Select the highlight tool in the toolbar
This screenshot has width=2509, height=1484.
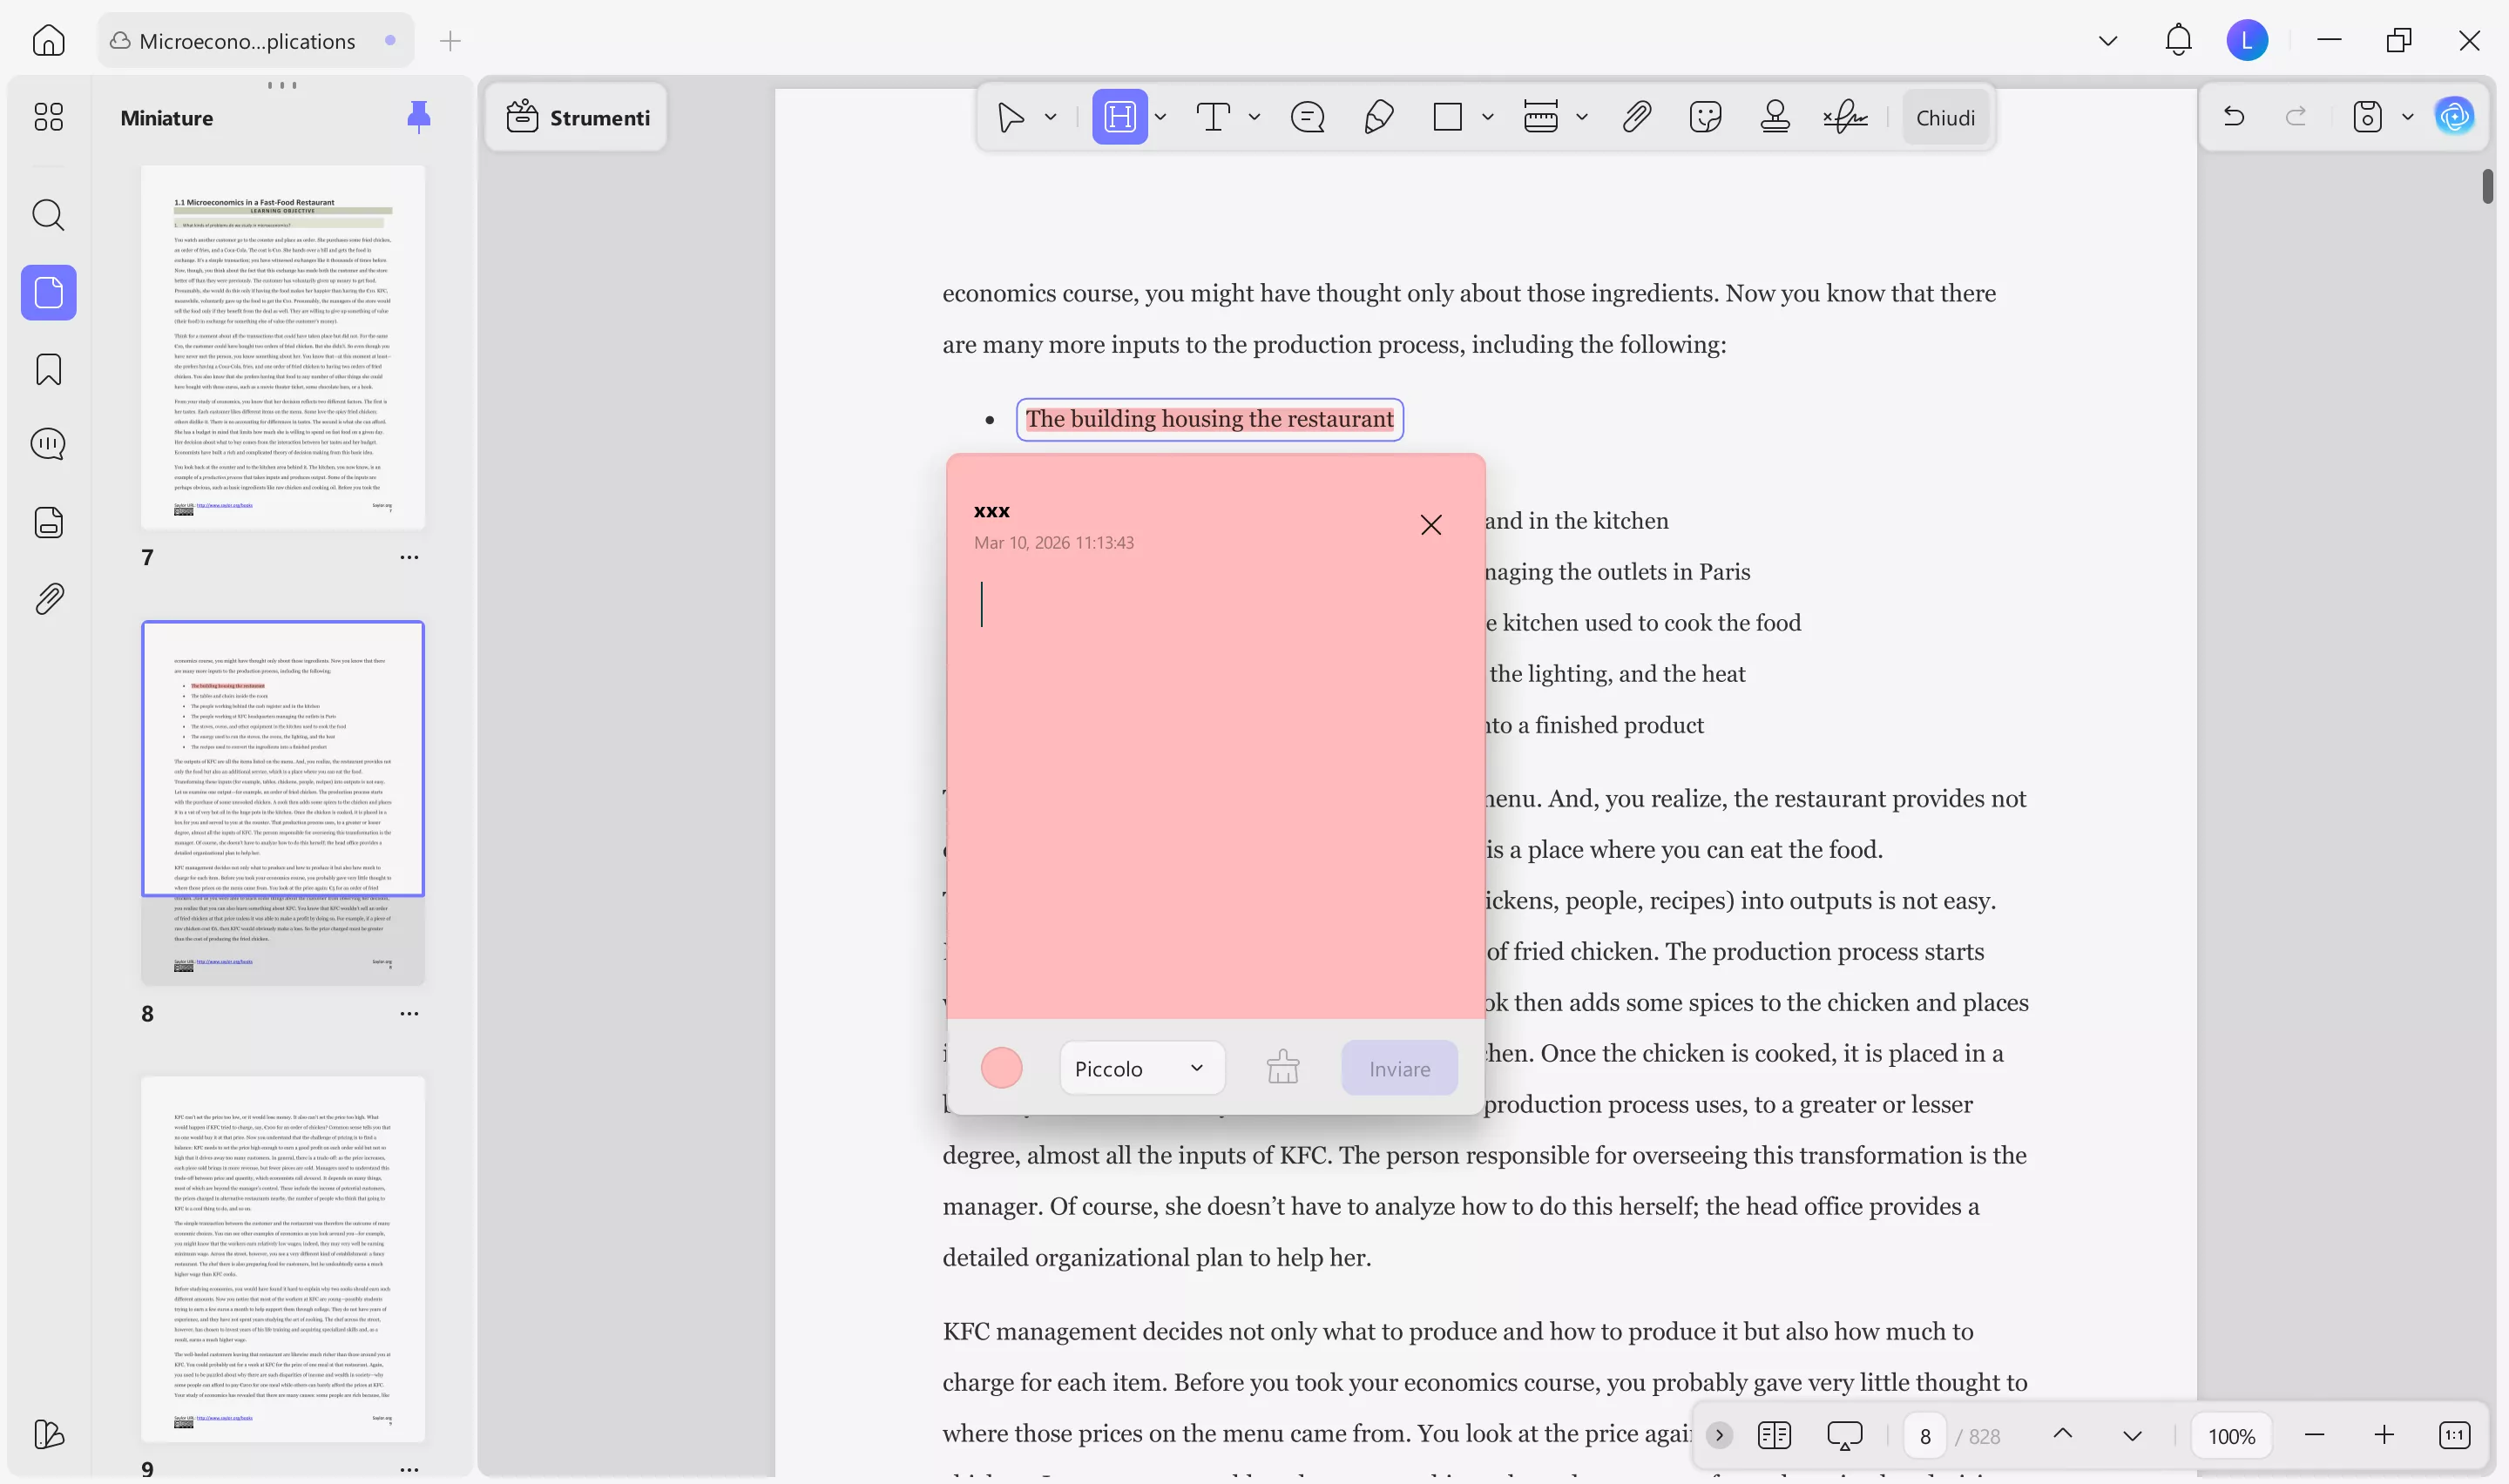[1119, 116]
